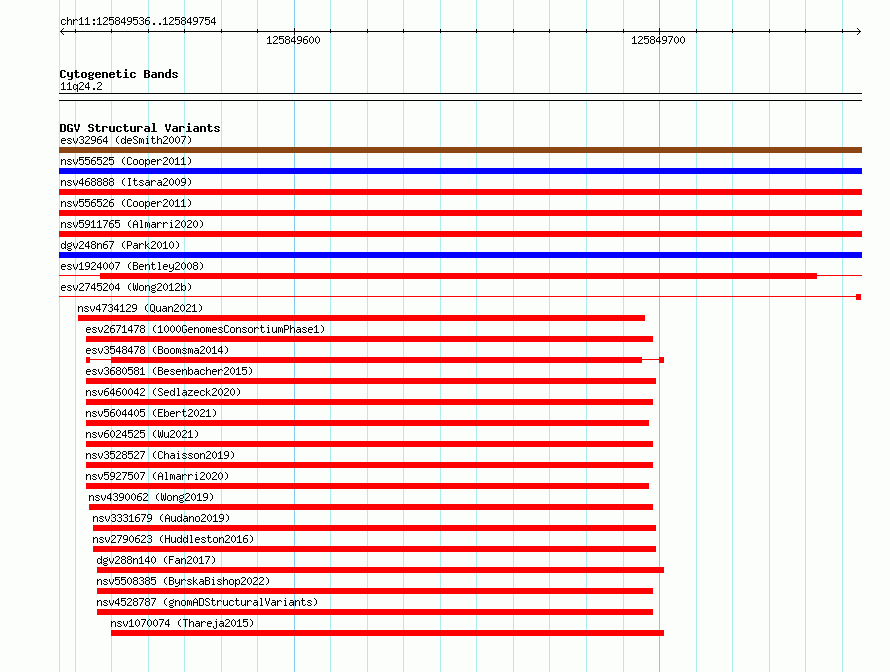Select the nsv2790623 (Huddleston2016) label
This screenshot has width=890, height=672.
click(173, 539)
